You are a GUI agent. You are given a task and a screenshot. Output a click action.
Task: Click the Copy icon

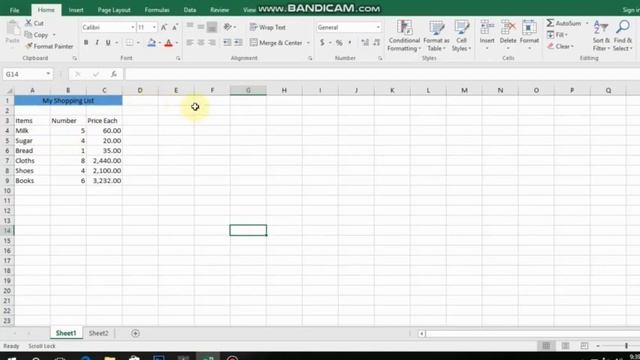(x=28, y=35)
